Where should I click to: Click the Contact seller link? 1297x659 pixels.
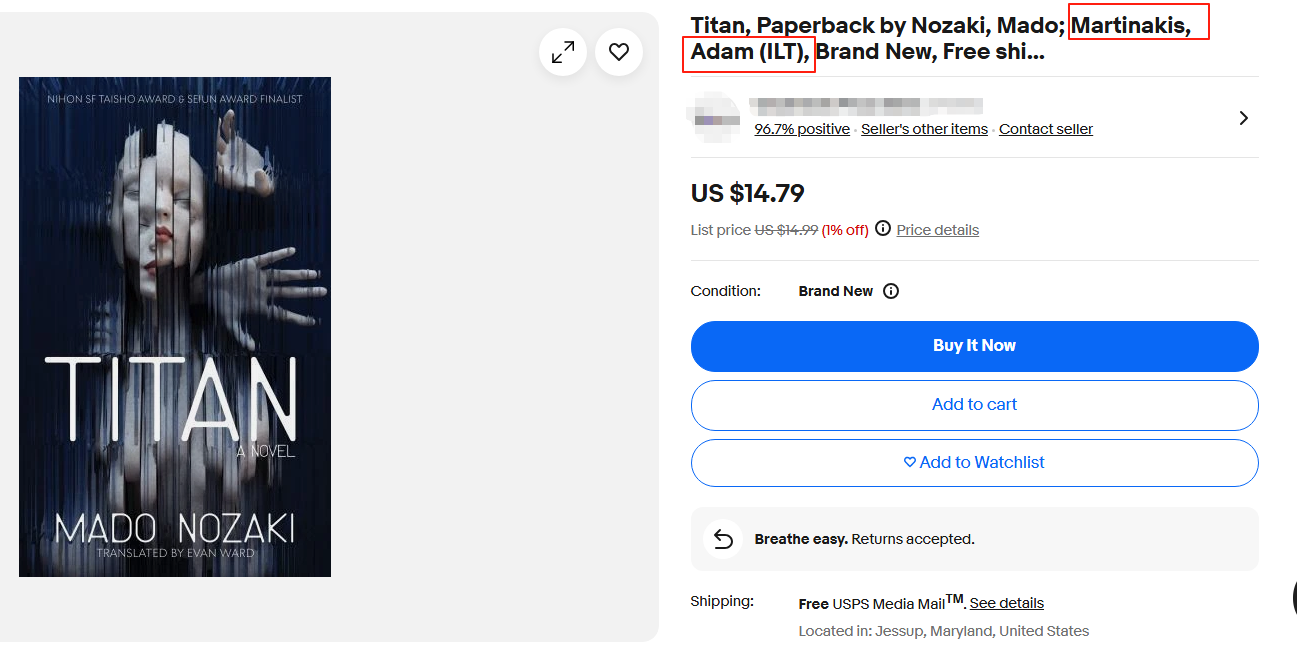[x=1045, y=129]
